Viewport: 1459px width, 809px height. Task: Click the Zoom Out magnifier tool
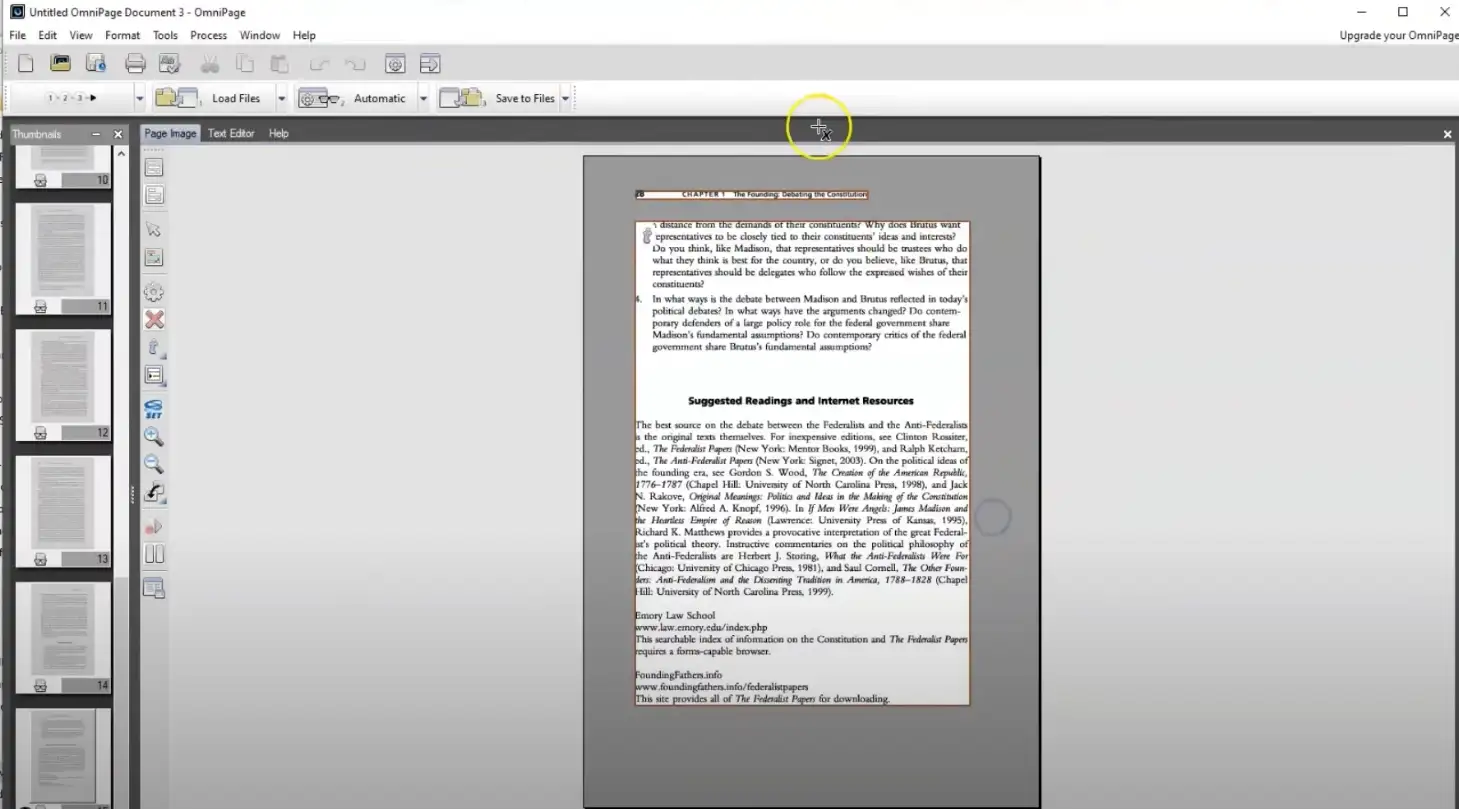153,464
